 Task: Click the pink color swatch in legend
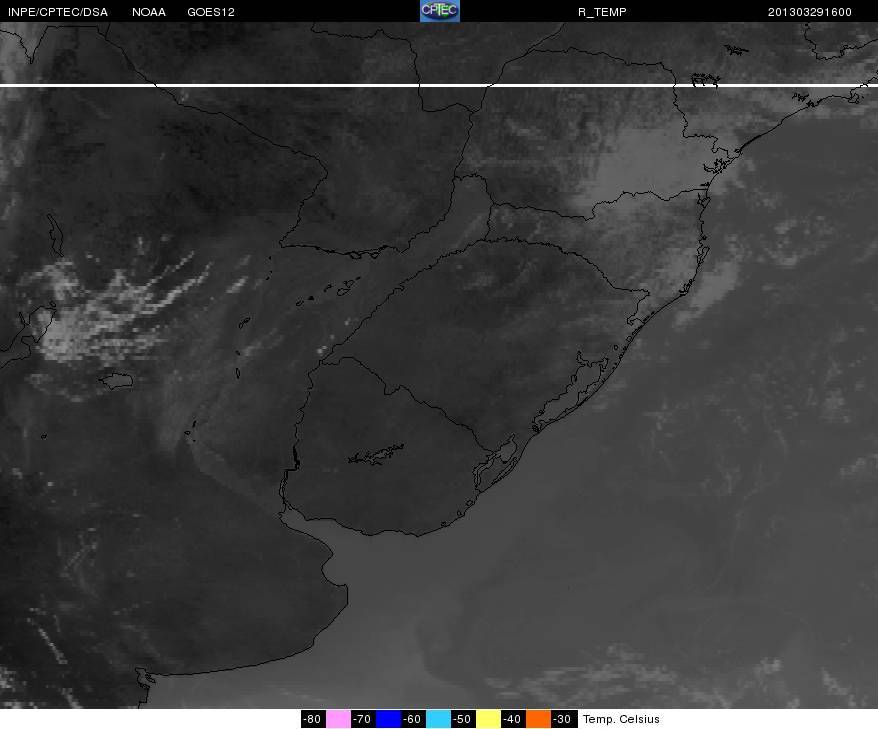click(338, 719)
